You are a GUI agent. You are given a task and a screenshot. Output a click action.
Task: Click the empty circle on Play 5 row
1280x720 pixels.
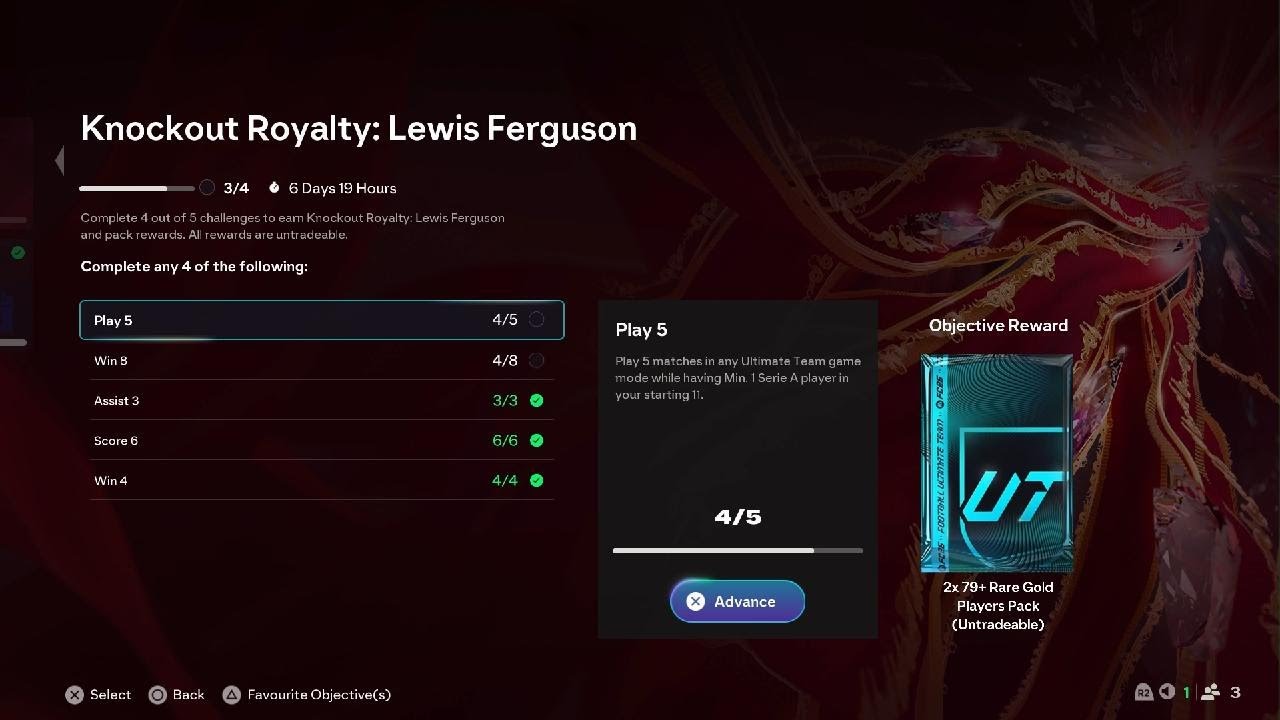point(537,320)
